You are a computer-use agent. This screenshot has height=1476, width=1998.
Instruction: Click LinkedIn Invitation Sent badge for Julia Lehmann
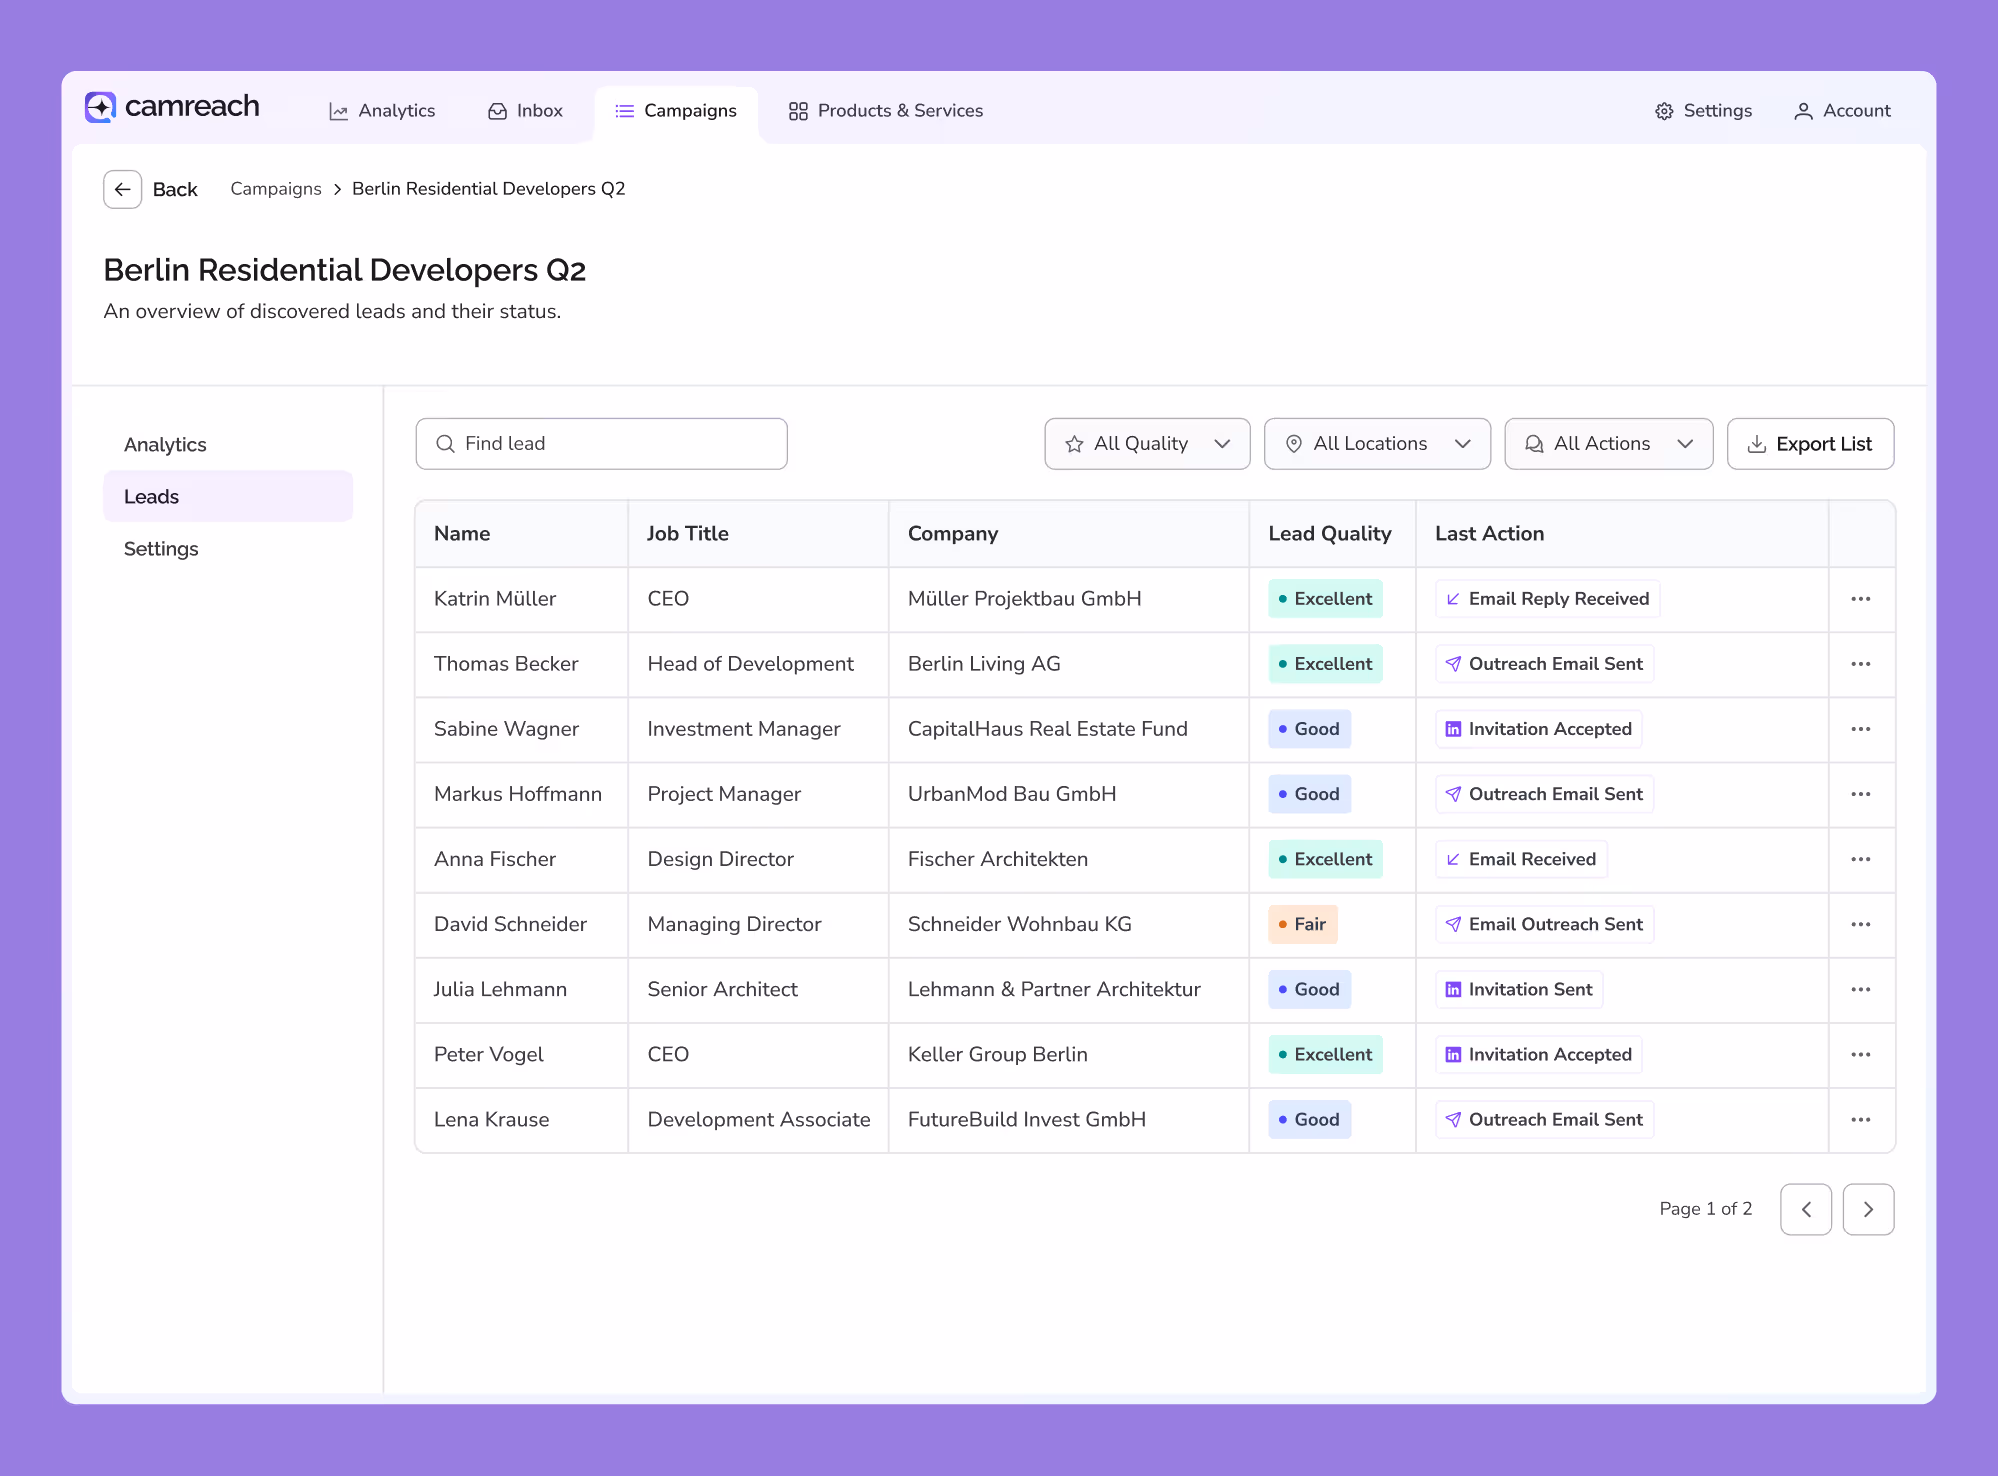1518,989
